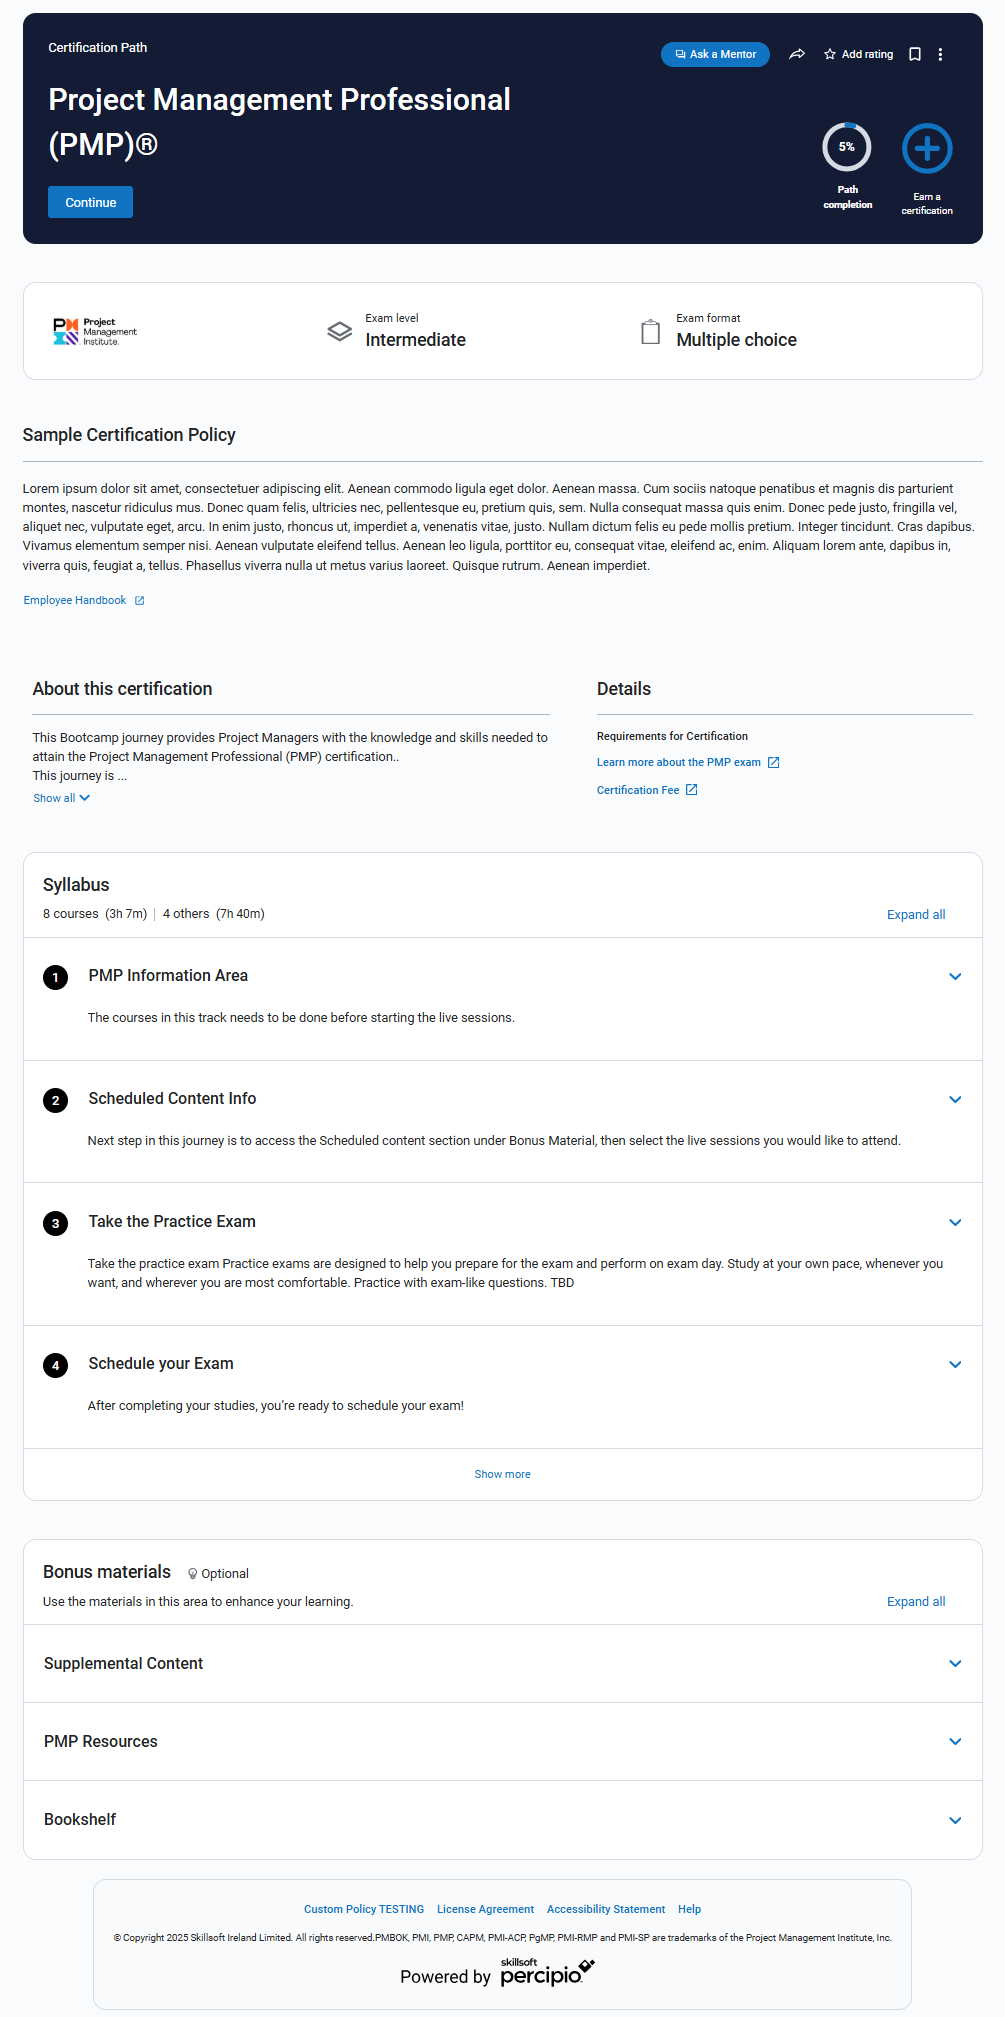Click the Add rating star
1005x2017 pixels.
830,54
